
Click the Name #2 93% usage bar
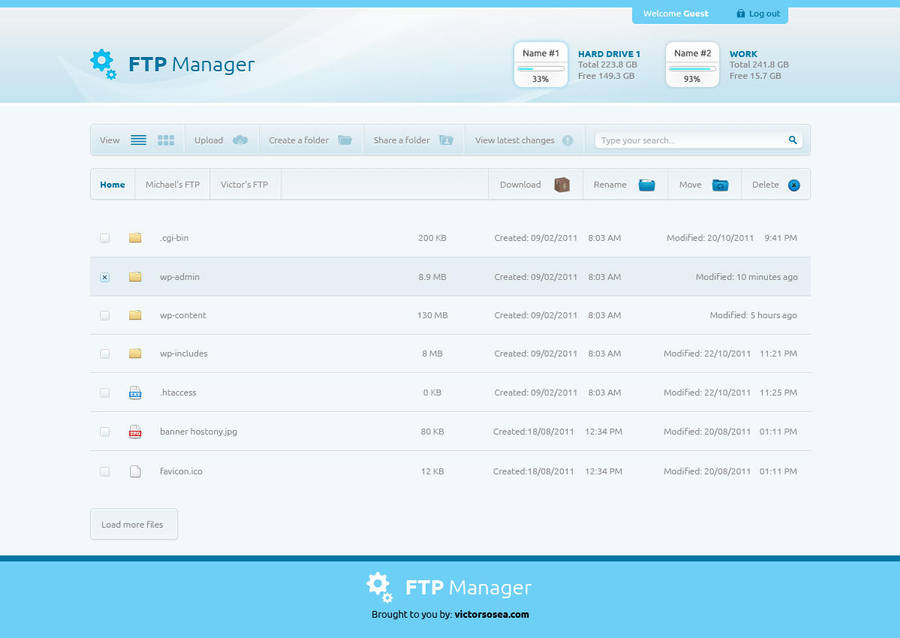tap(692, 69)
